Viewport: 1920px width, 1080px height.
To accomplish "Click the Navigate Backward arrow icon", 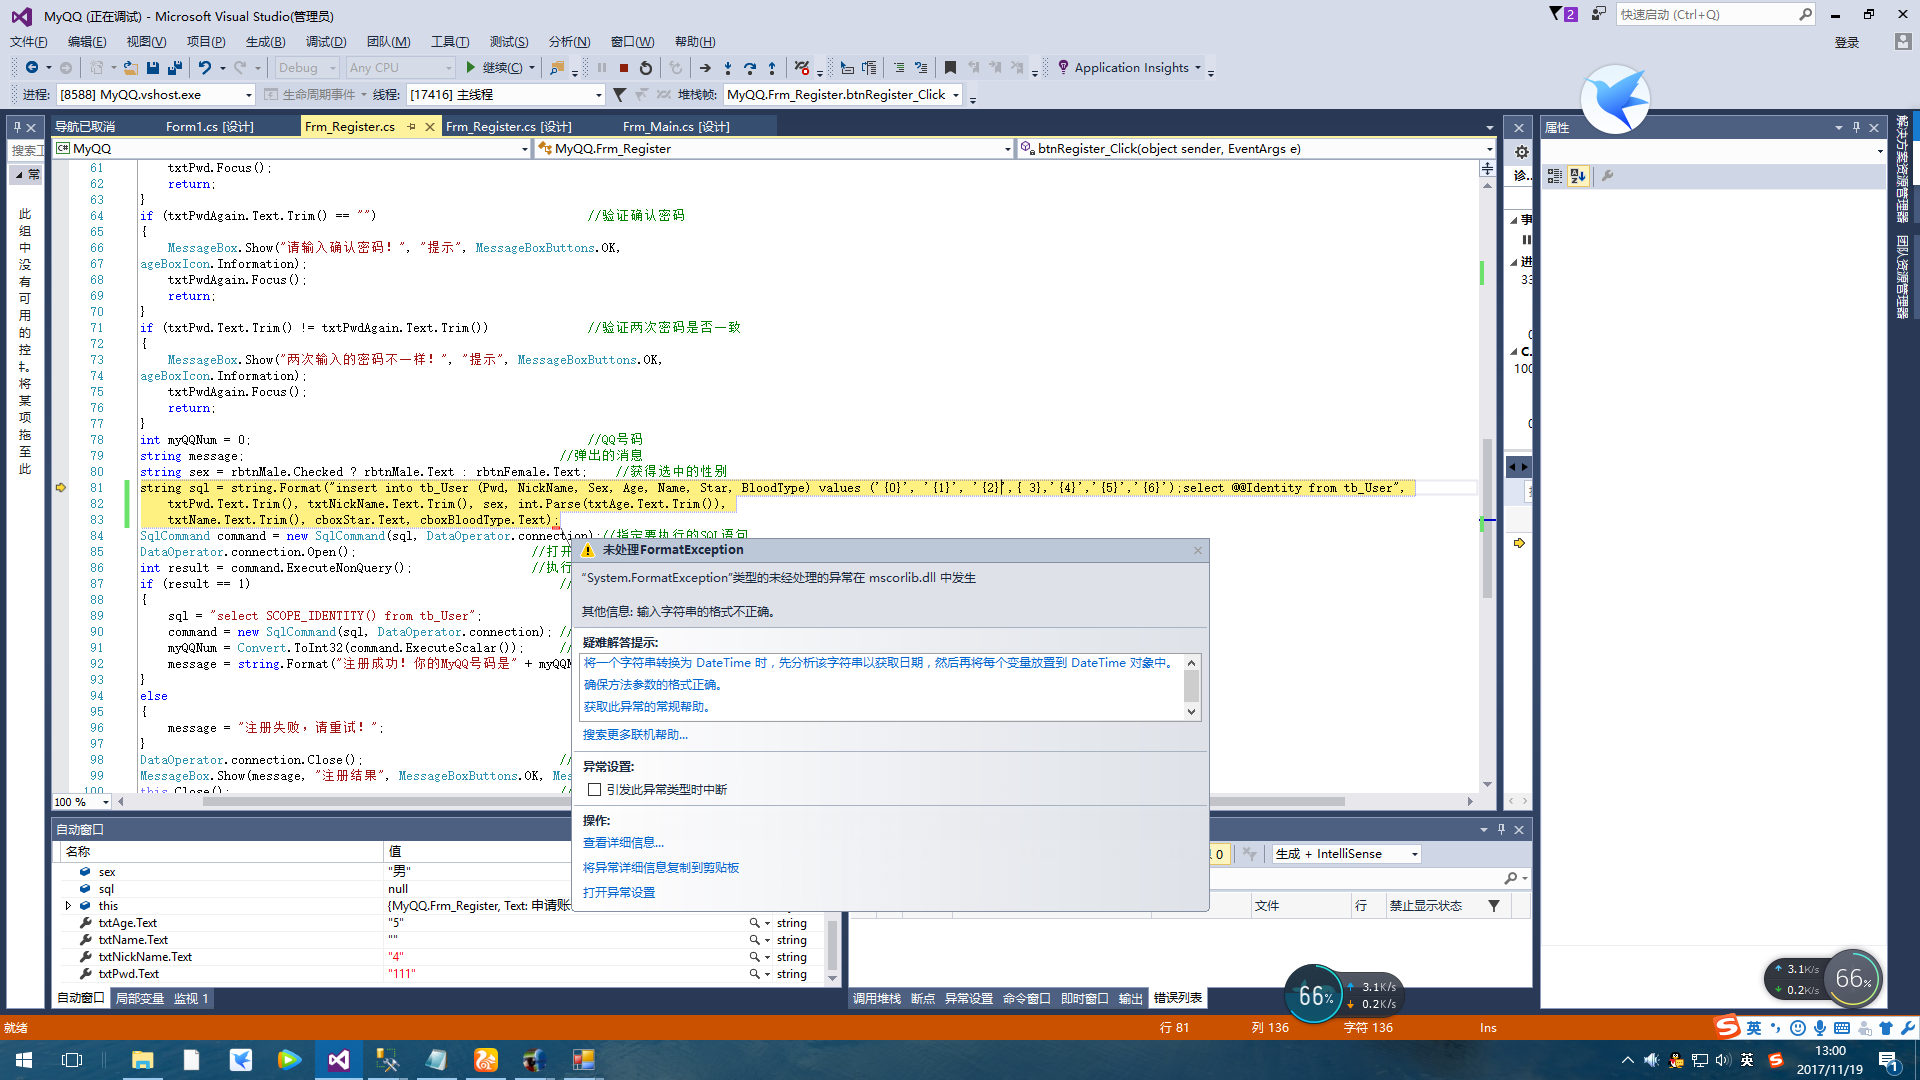I will tap(32, 67).
